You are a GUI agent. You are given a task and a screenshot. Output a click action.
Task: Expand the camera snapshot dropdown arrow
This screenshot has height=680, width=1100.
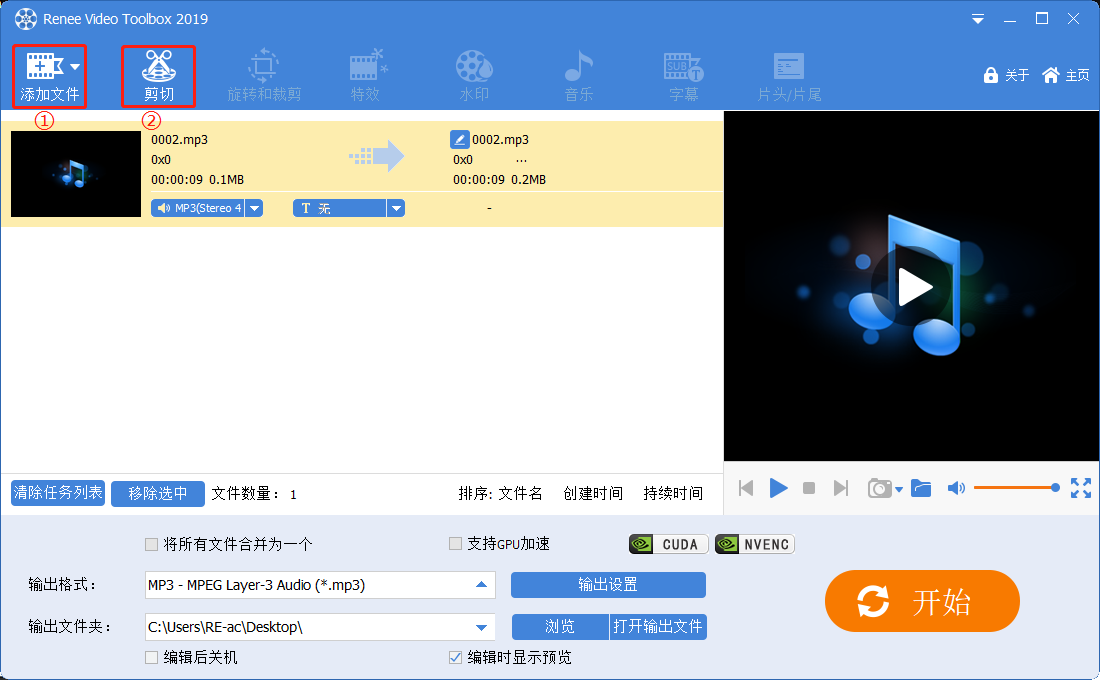pos(899,490)
